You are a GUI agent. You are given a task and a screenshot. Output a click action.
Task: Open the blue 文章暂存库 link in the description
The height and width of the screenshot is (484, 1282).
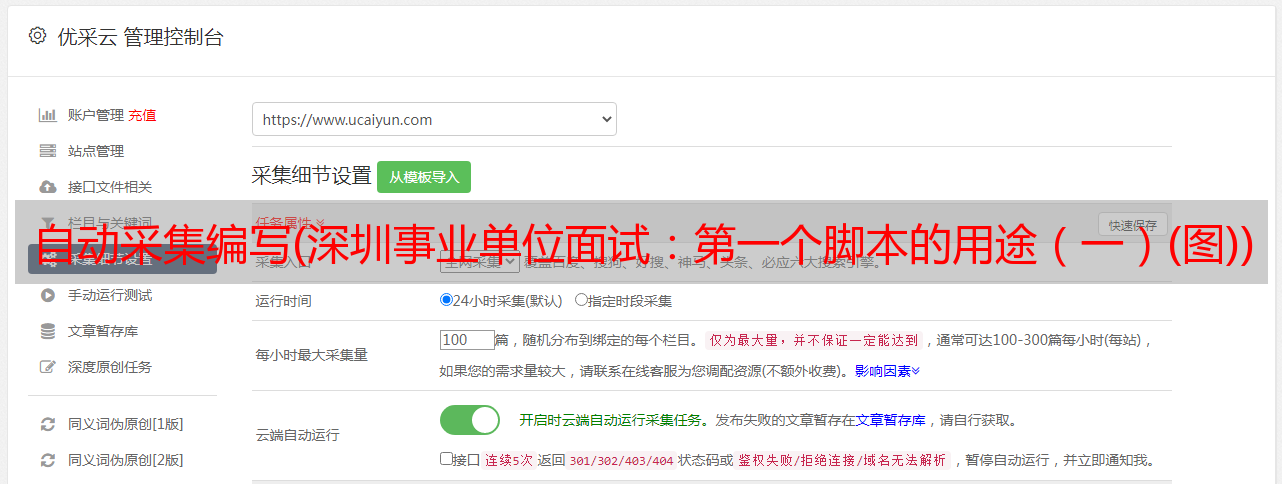pyautogui.click(x=891, y=420)
